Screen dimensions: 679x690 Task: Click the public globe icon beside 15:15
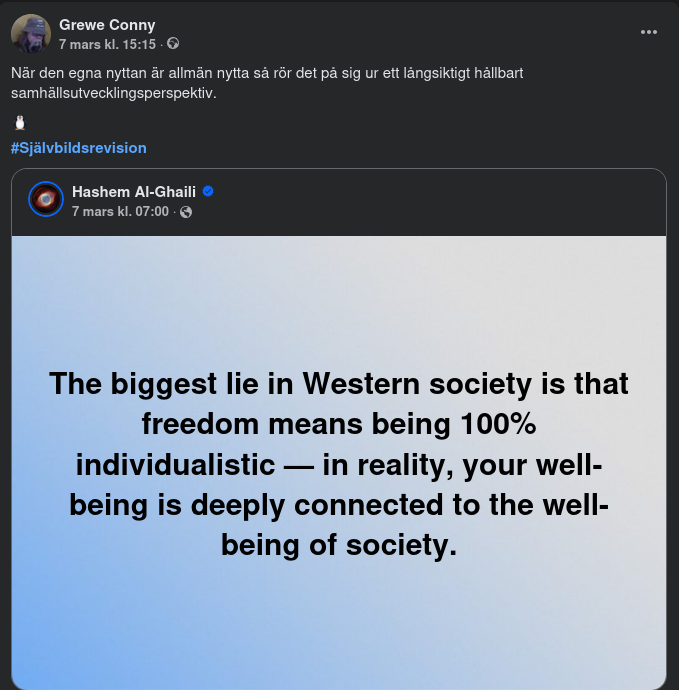coord(174,44)
